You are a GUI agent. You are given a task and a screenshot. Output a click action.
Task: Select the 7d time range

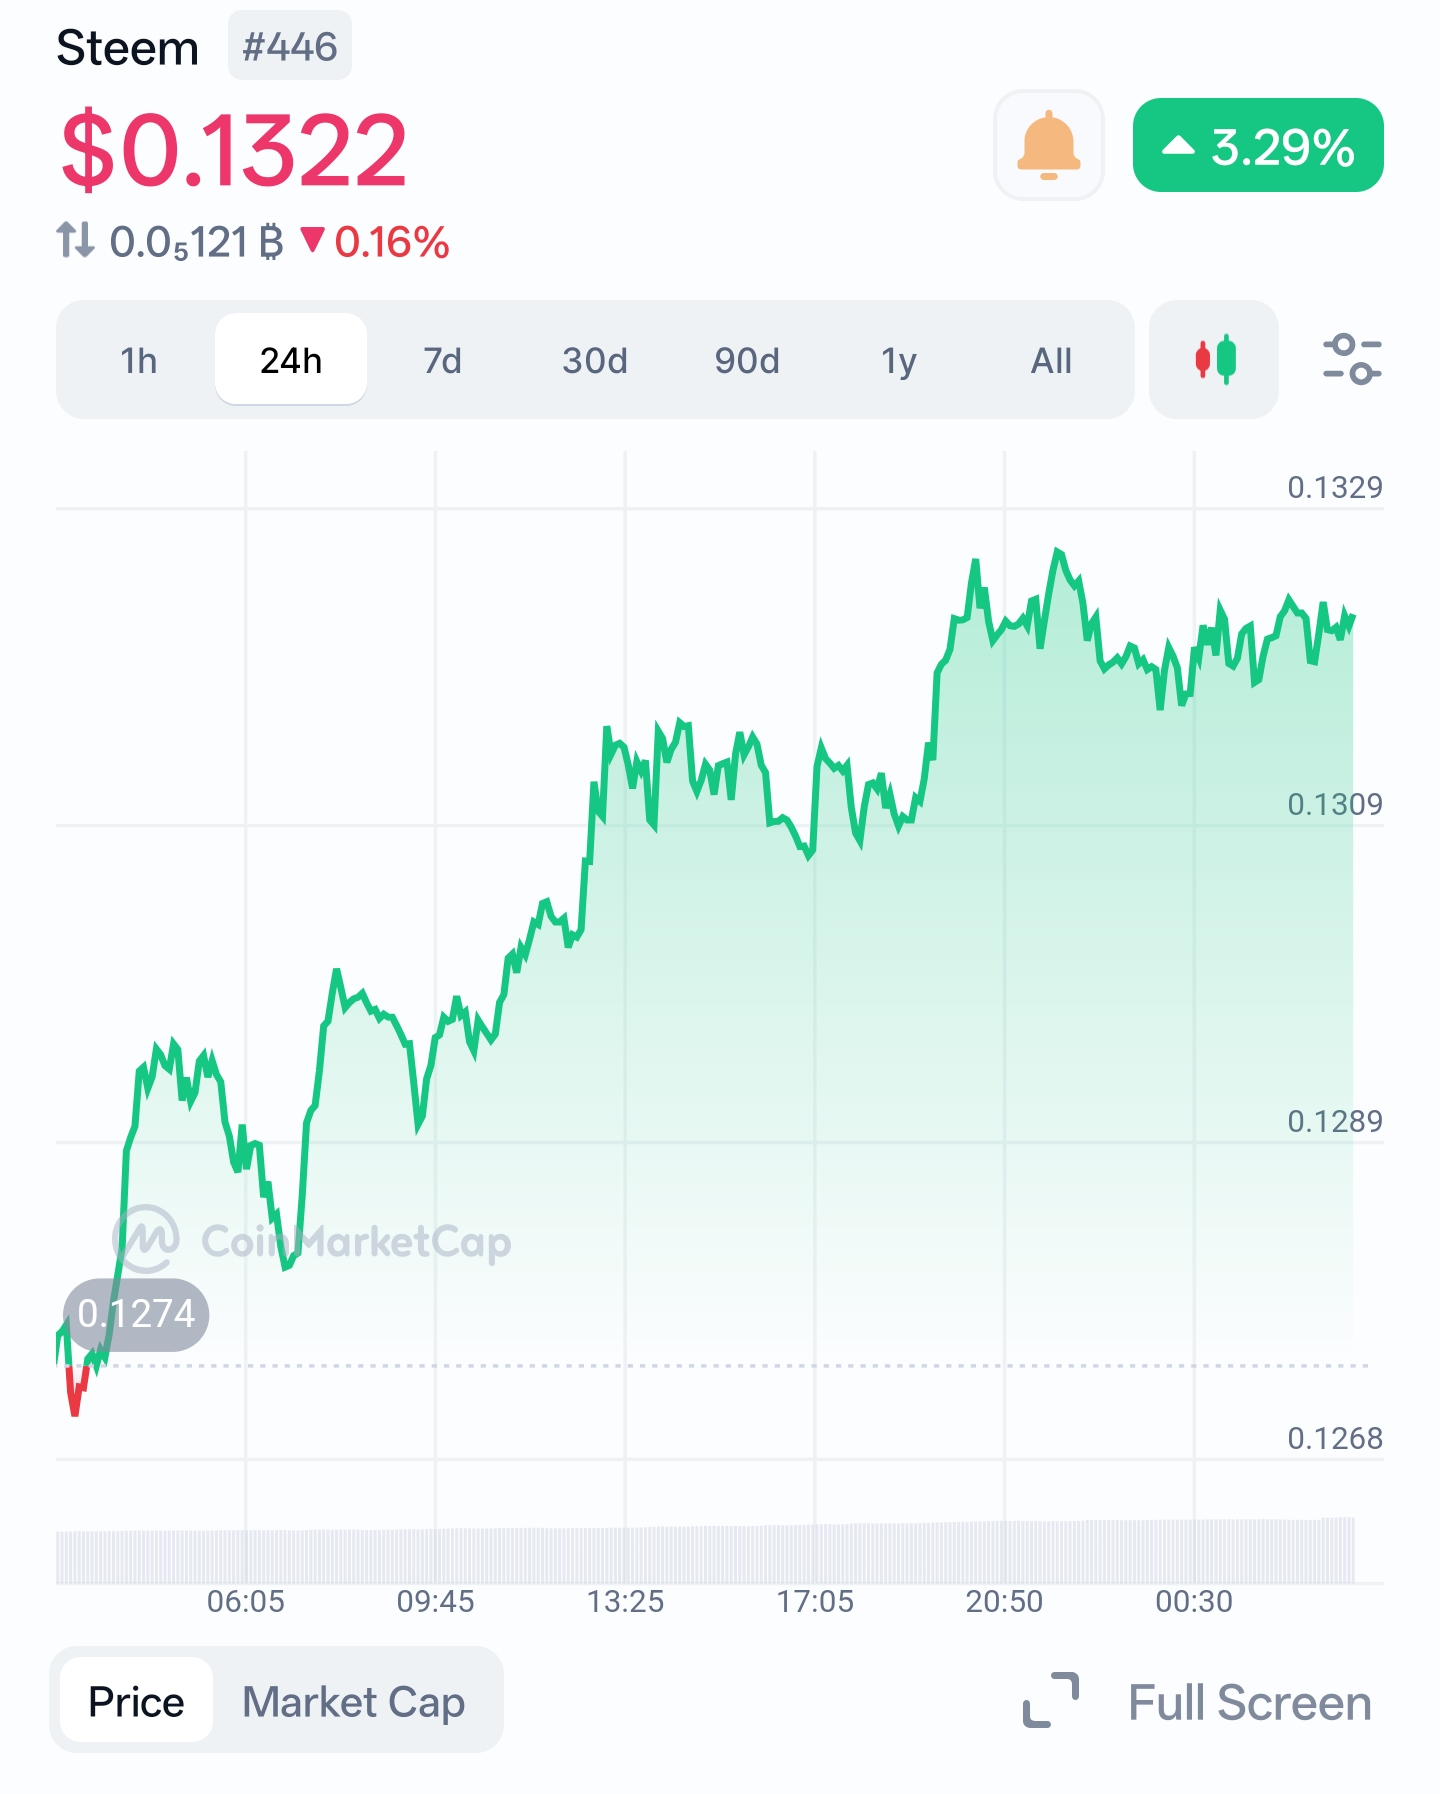[x=443, y=360]
